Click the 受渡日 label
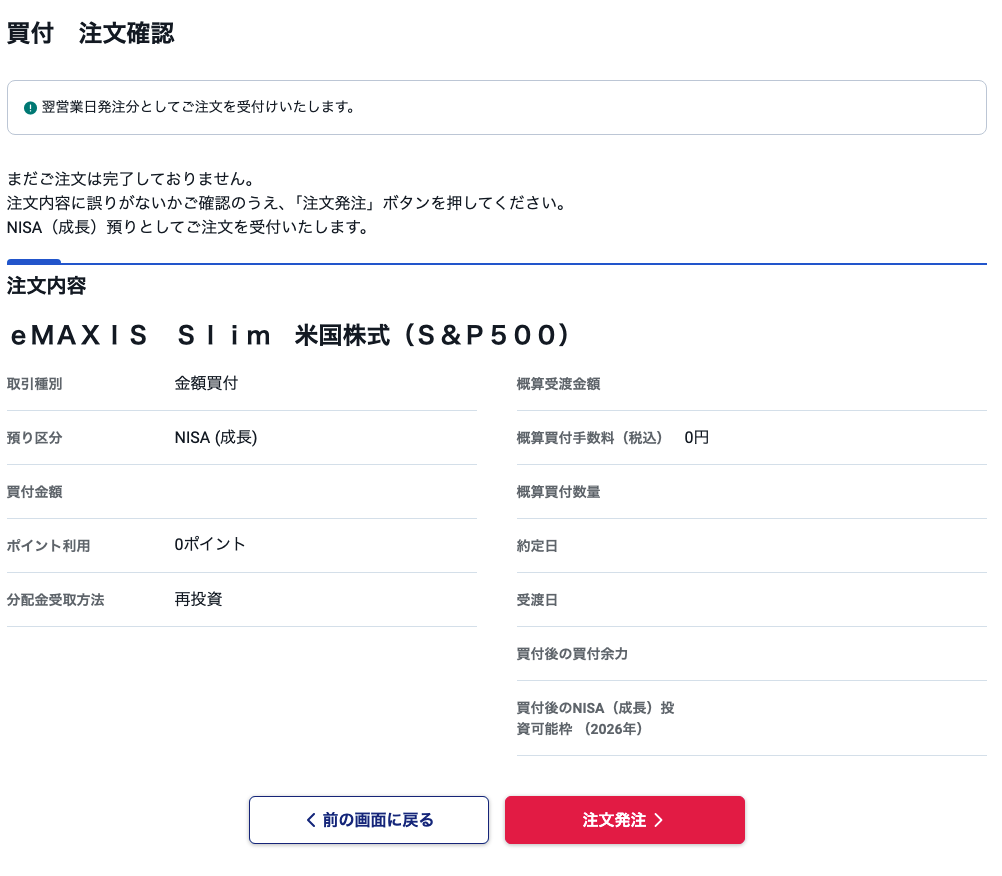The image size is (1002, 876). pos(537,600)
